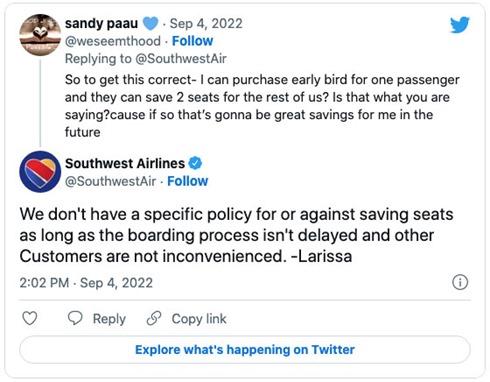The width and height of the screenshot is (490, 382).
Task: Like the tweet with the heart icon
Action: point(30,318)
